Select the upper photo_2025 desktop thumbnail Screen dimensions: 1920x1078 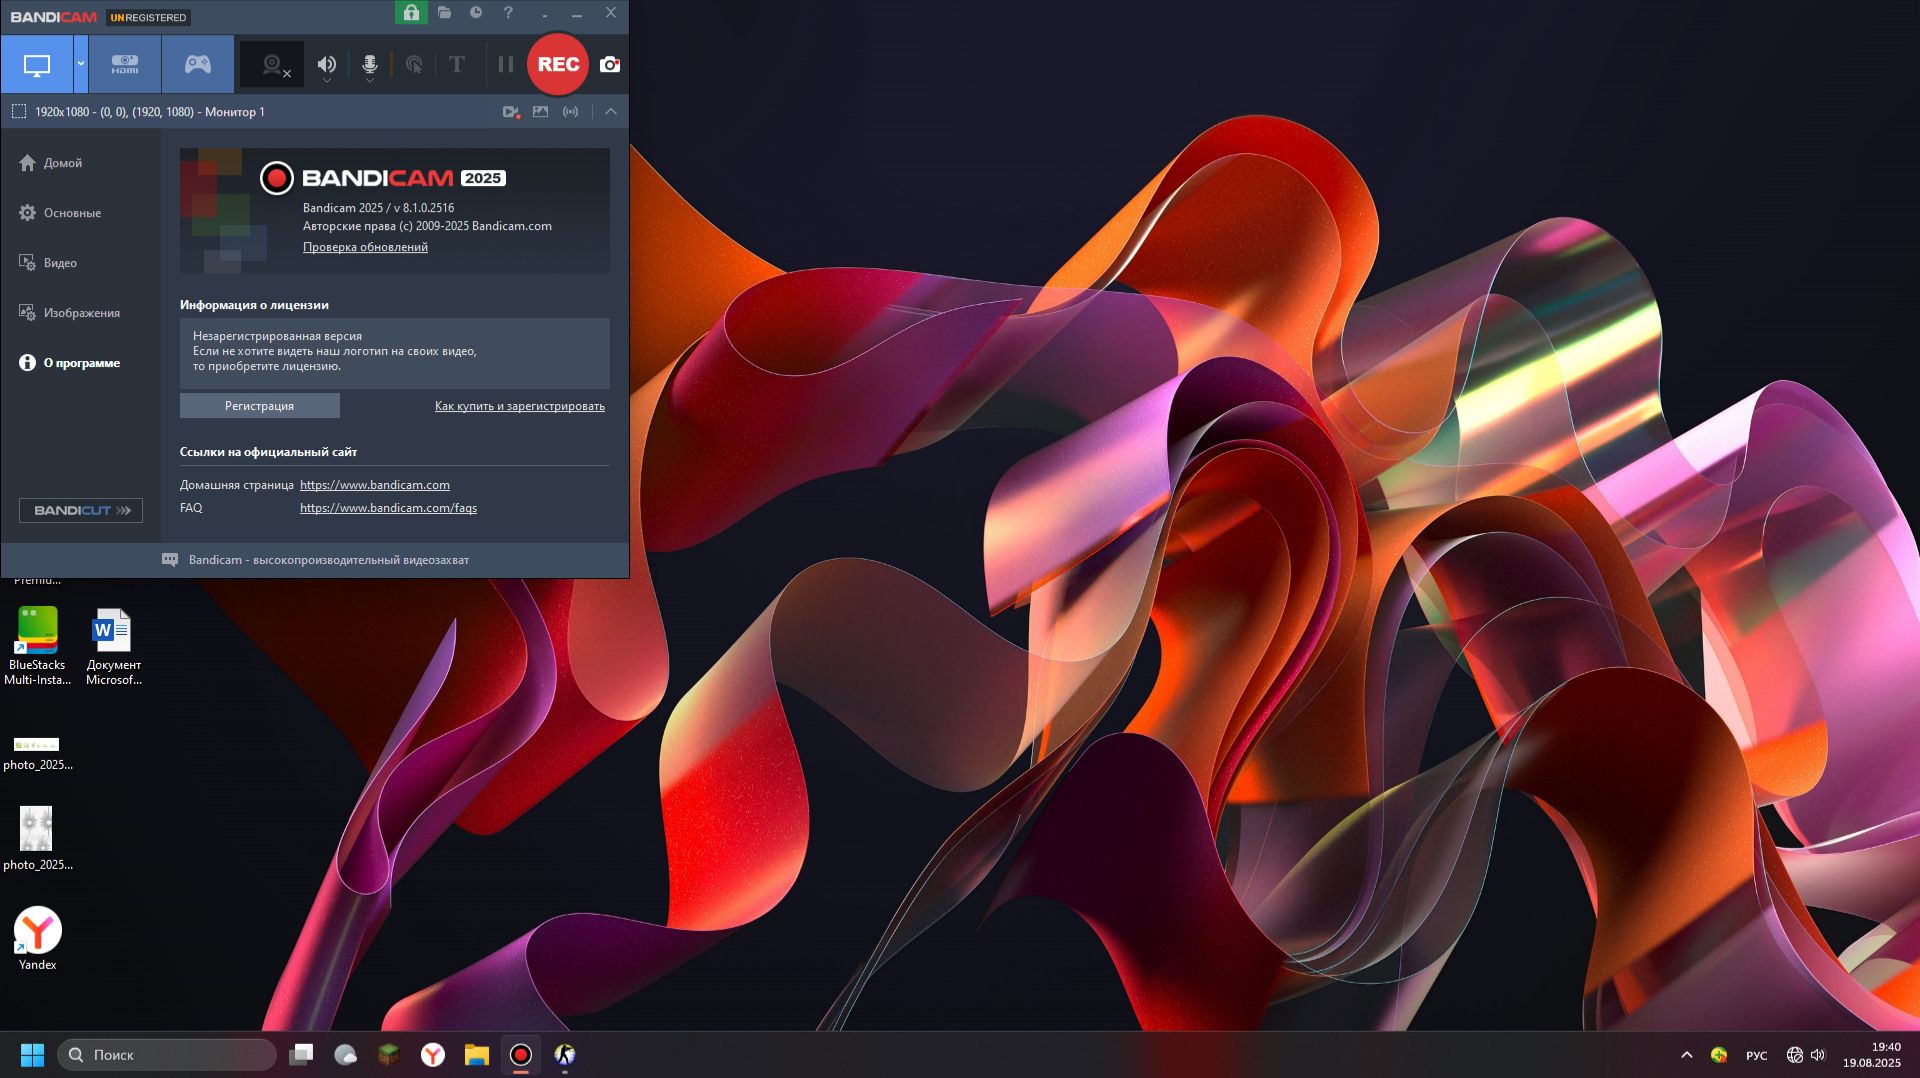click(x=37, y=754)
